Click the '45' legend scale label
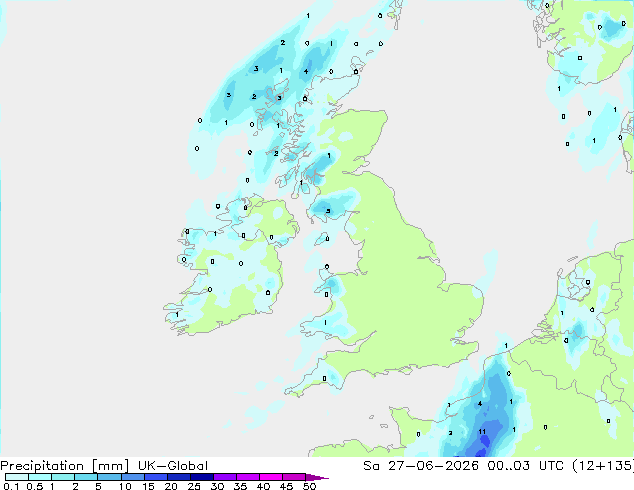 (x=286, y=486)
